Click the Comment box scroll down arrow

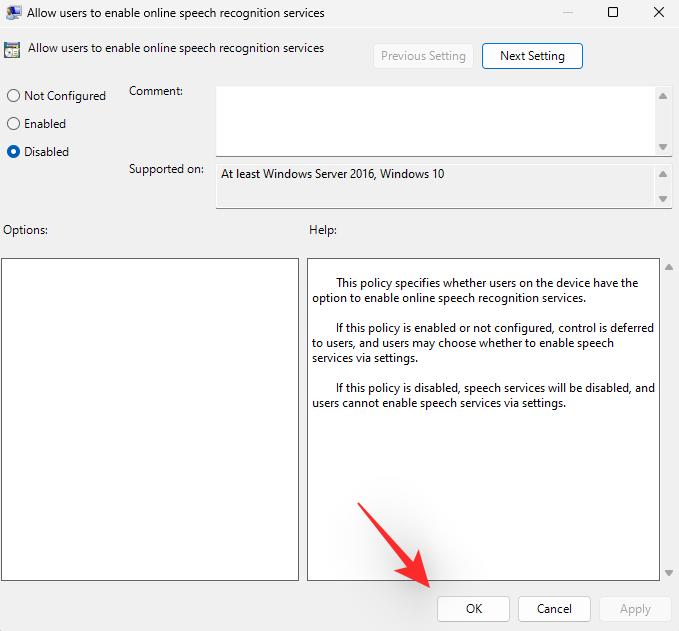pyautogui.click(x=663, y=147)
